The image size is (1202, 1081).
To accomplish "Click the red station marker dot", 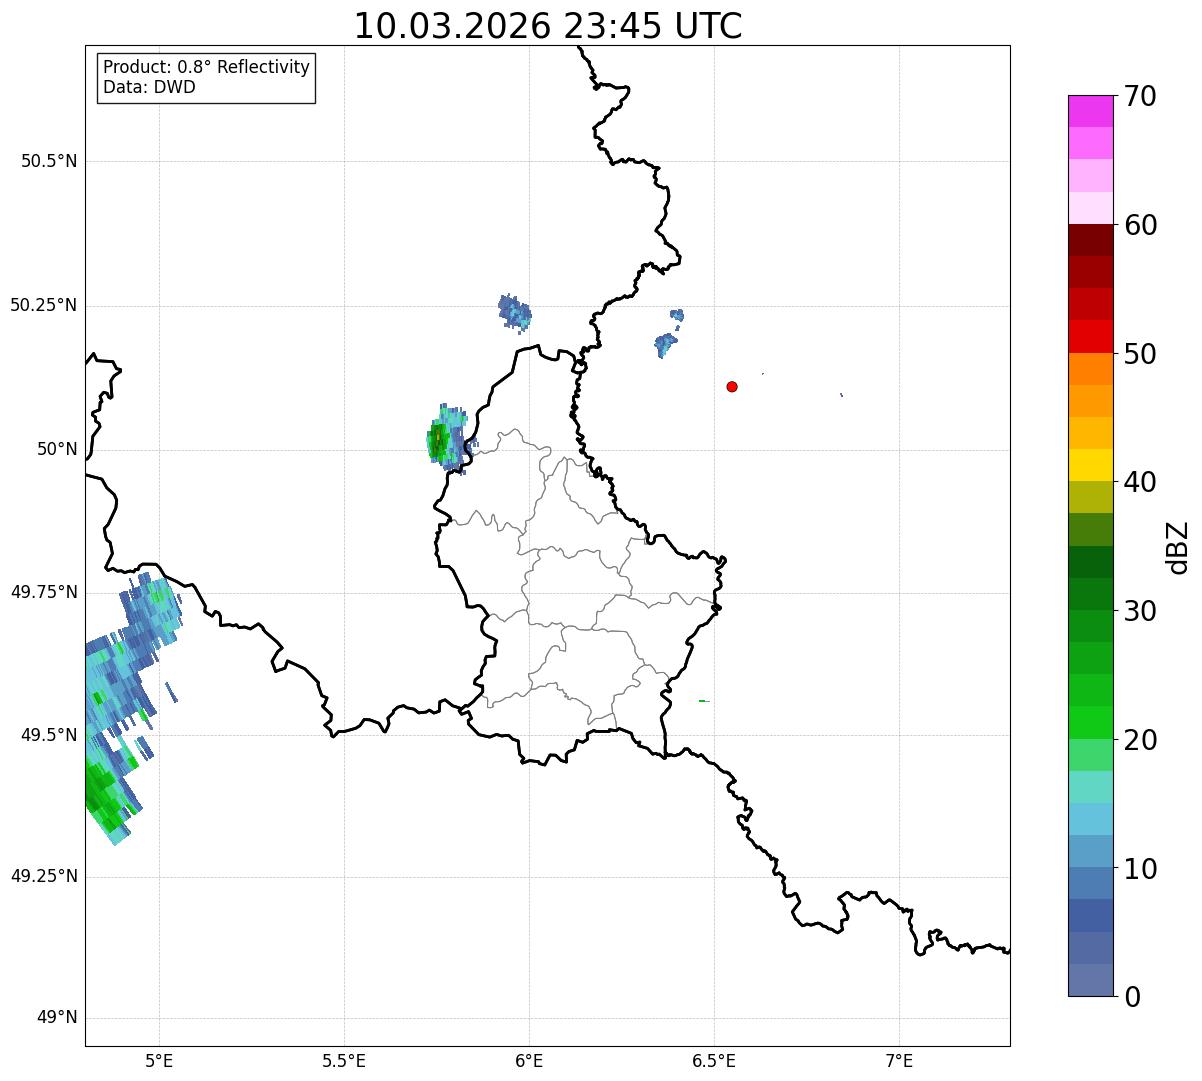I will [x=732, y=387].
